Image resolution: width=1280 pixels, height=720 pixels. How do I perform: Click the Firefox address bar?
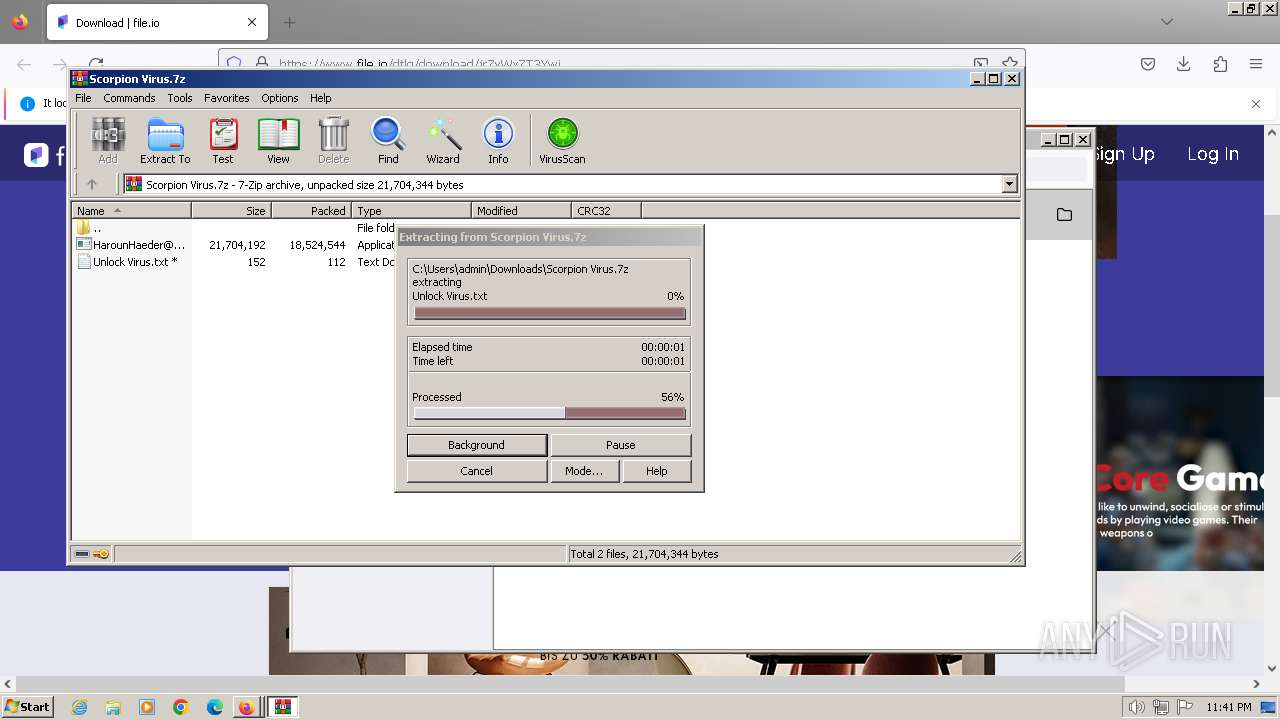[620, 64]
